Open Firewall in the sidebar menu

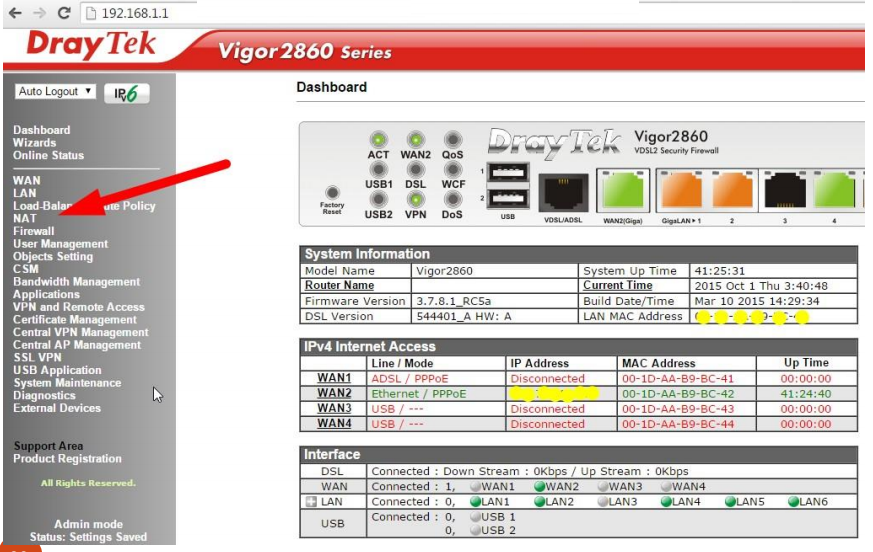click(34, 231)
